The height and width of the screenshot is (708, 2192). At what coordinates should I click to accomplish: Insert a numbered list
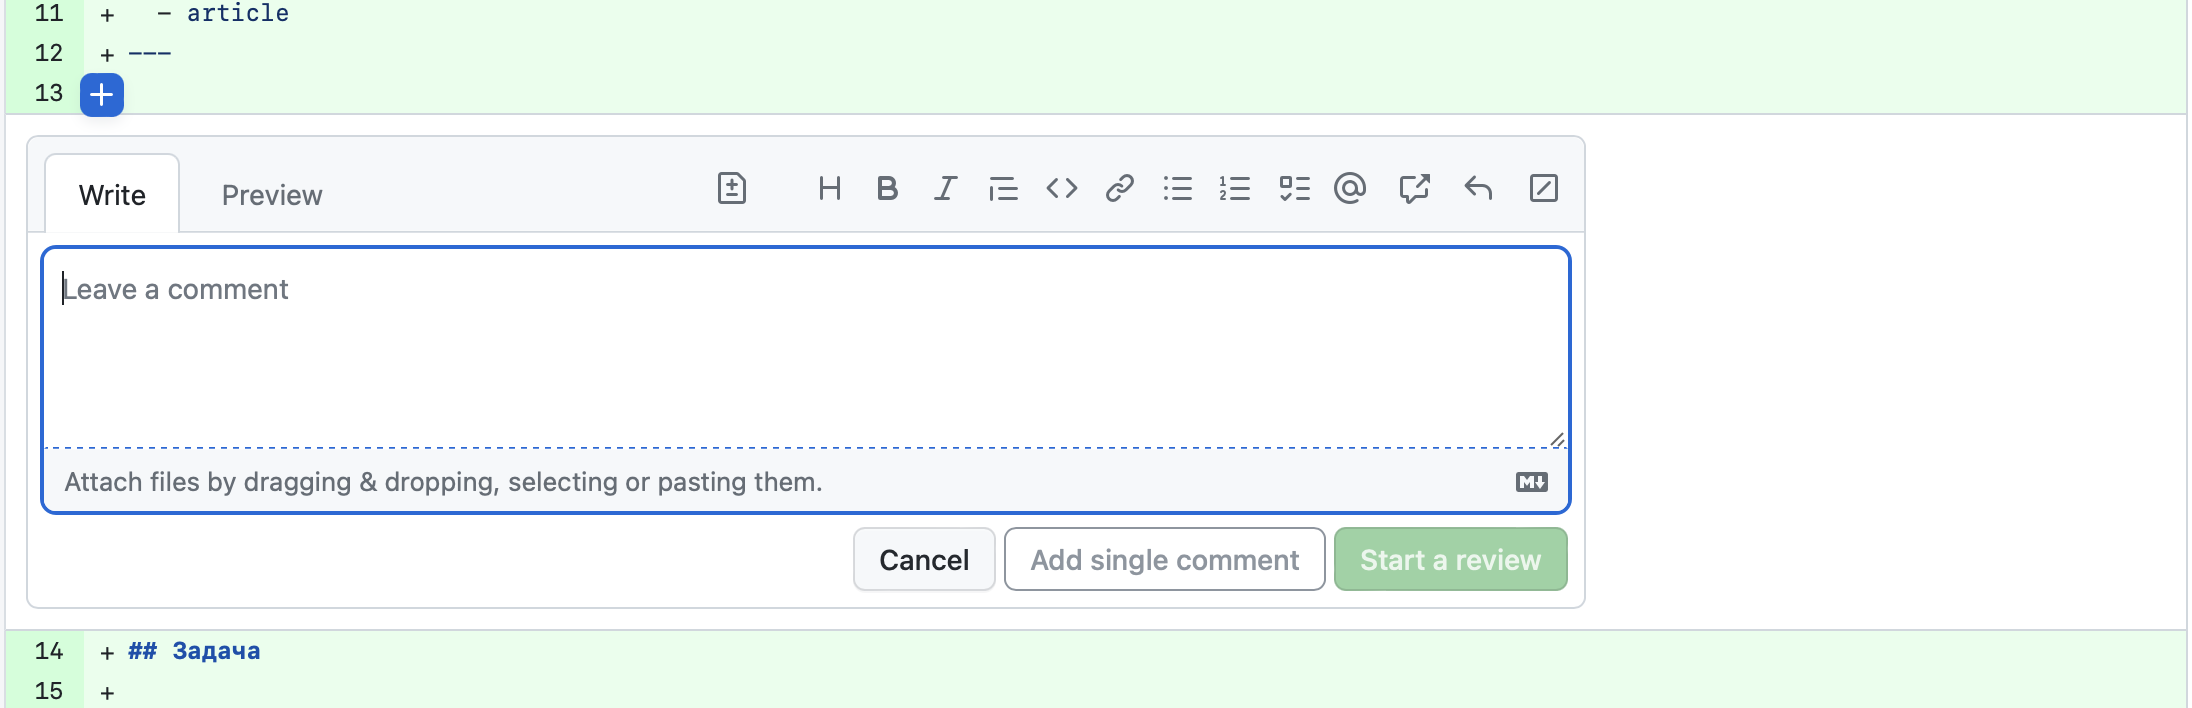point(1235,188)
